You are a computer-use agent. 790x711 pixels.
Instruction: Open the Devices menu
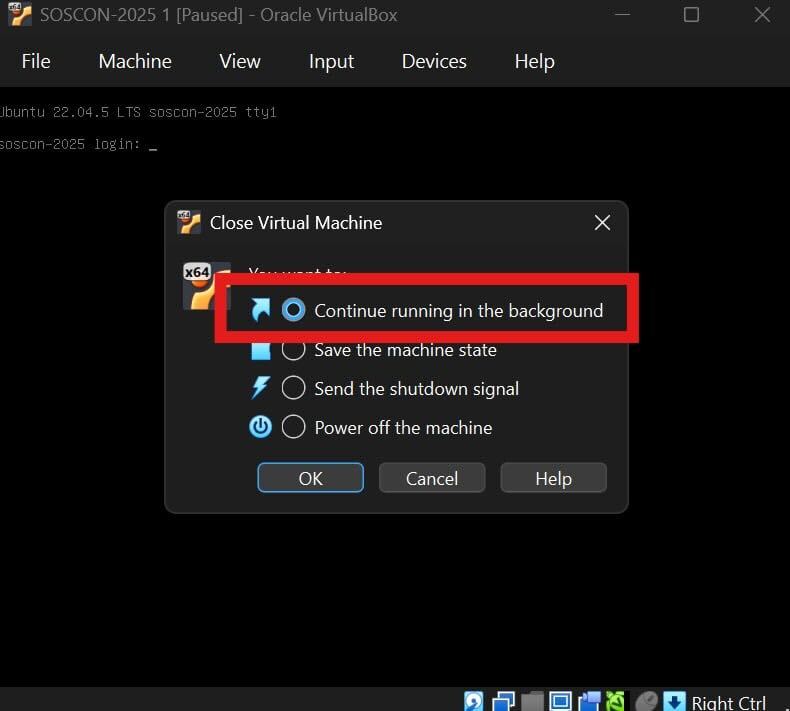[434, 61]
